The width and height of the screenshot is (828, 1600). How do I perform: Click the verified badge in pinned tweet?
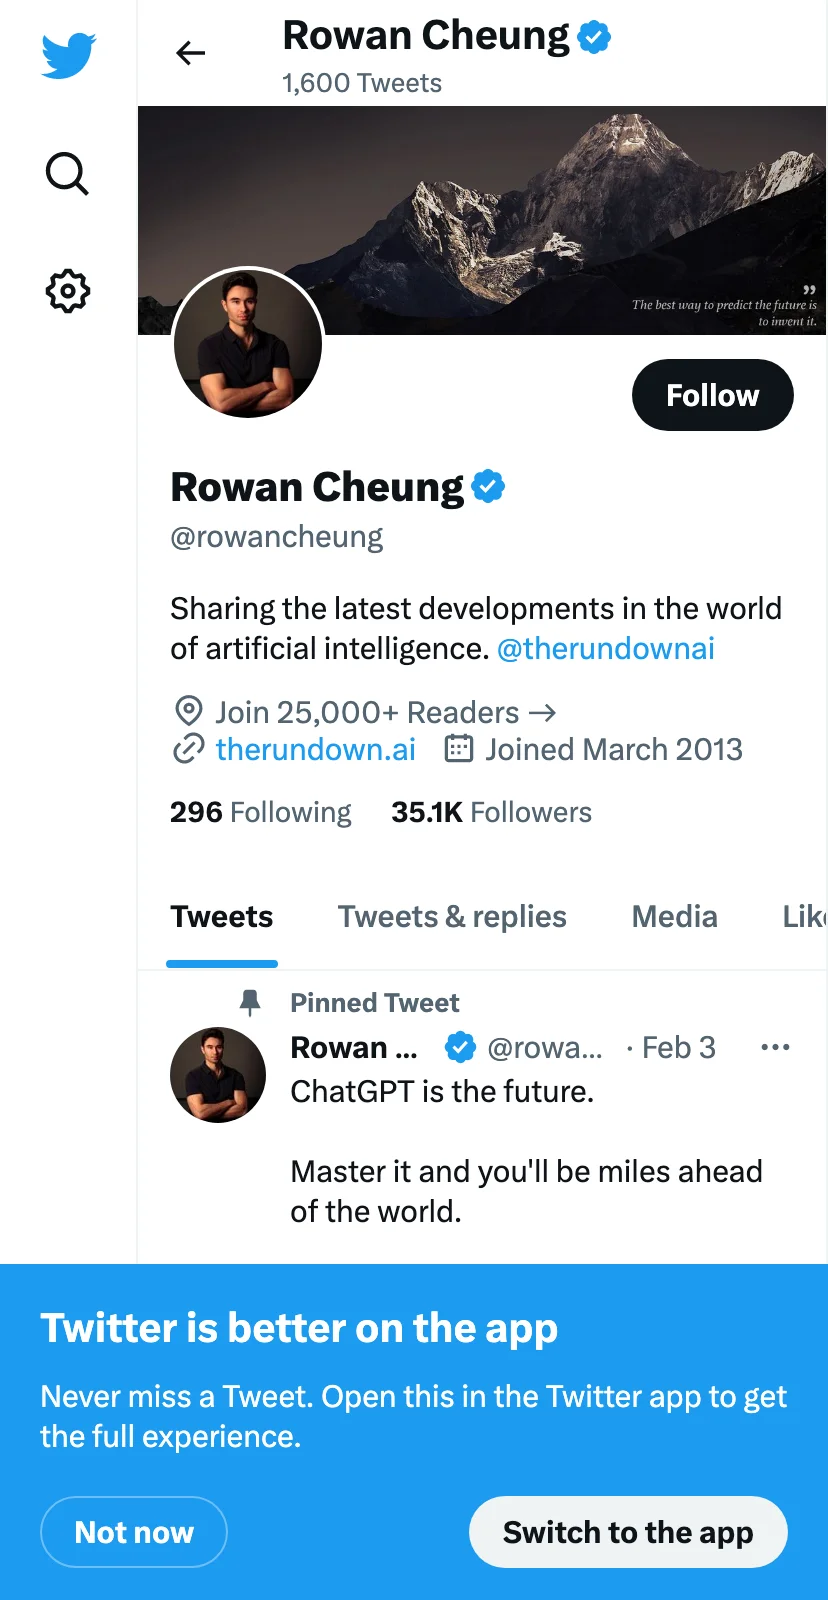click(460, 1047)
